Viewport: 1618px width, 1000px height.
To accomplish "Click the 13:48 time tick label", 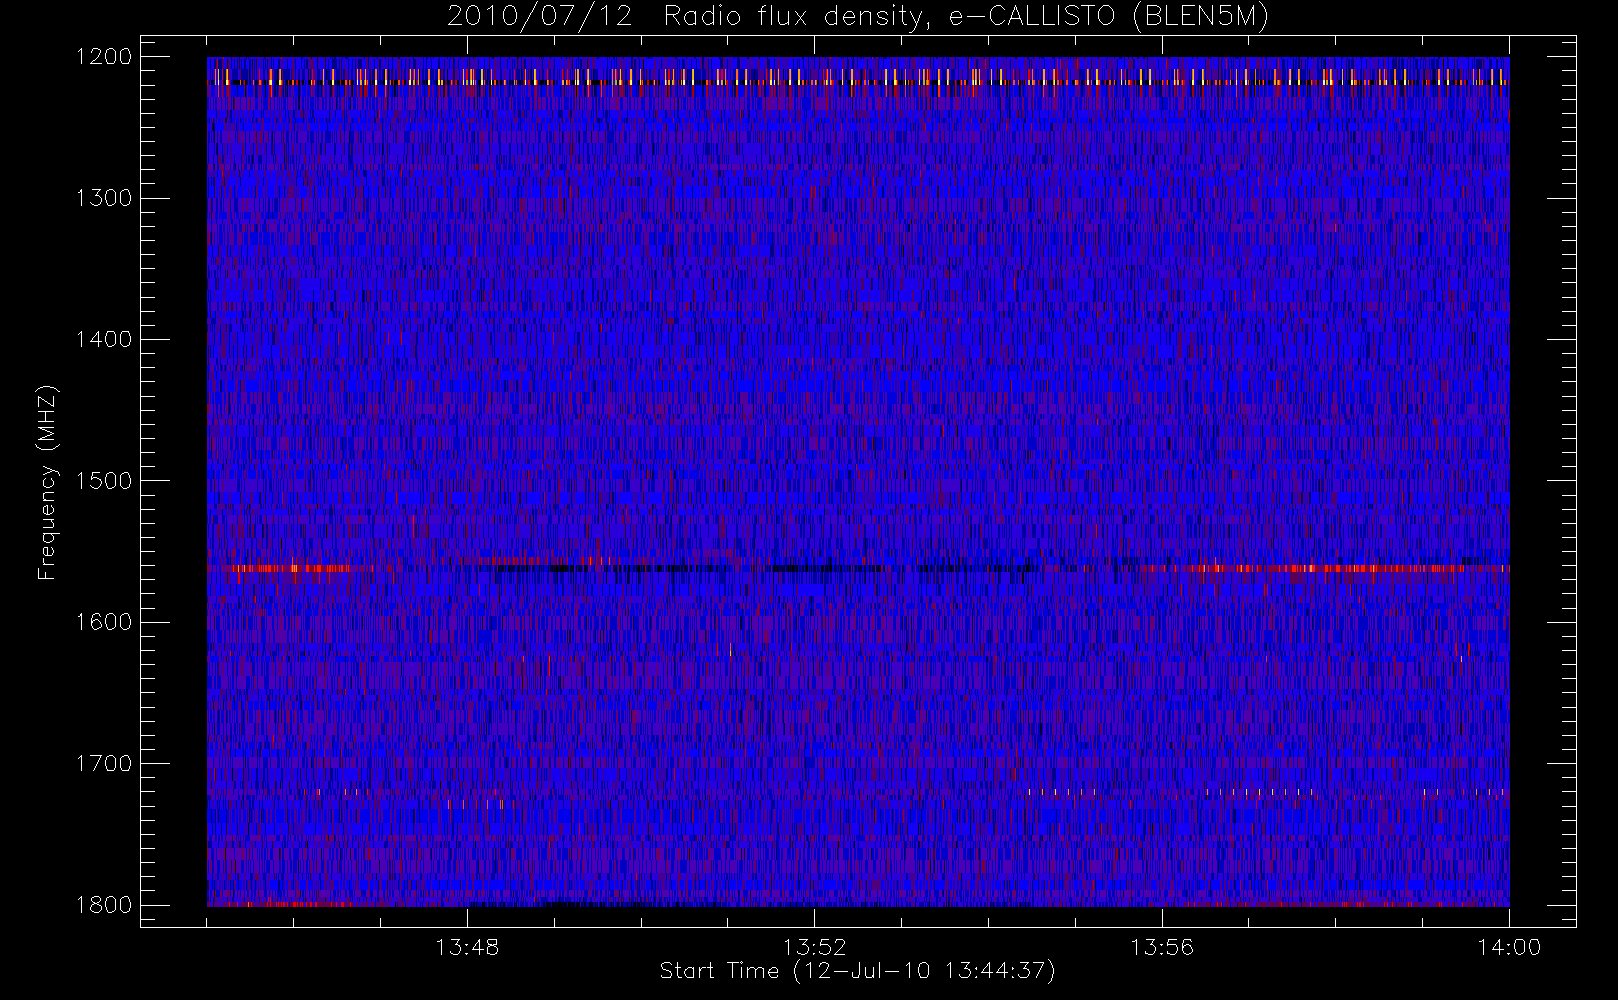I will [x=467, y=947].
